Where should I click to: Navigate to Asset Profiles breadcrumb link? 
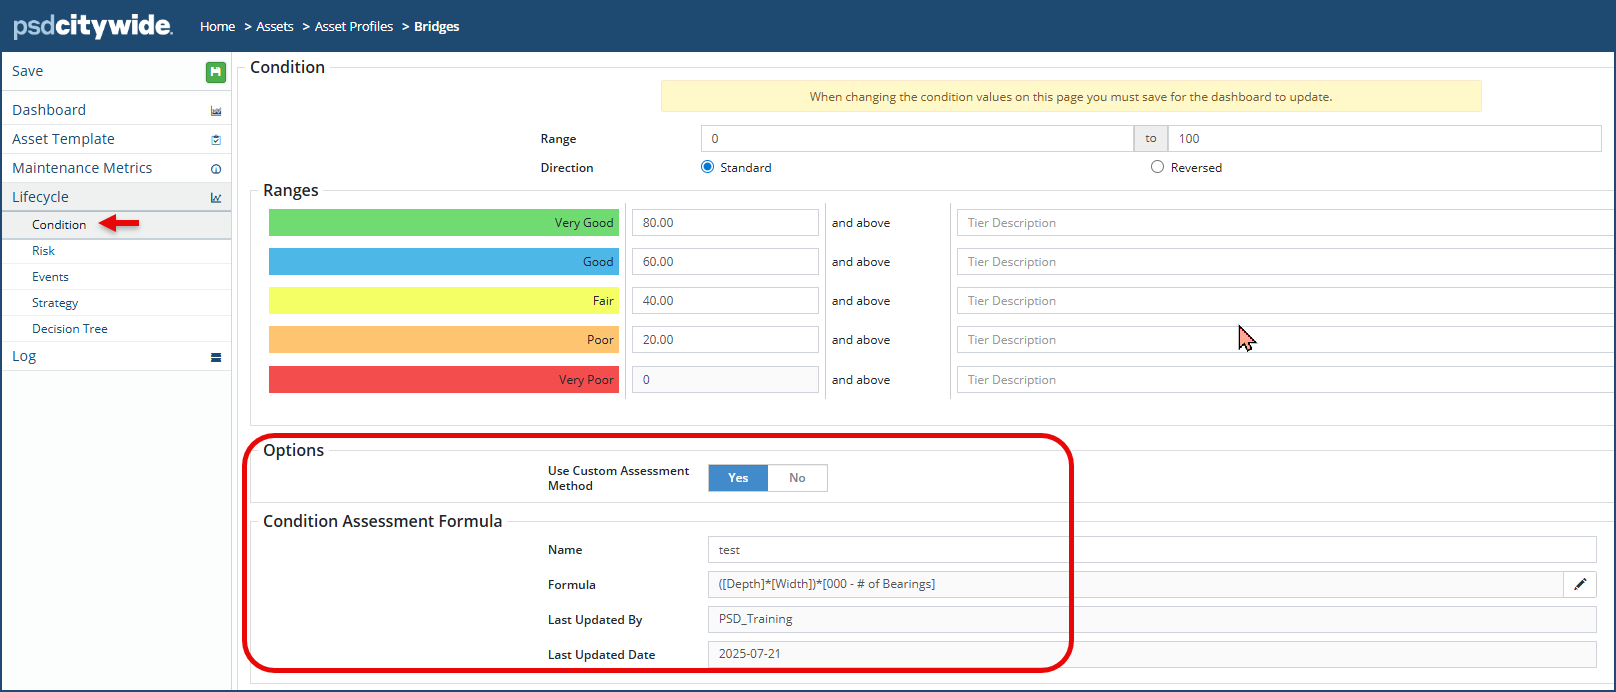354,27
